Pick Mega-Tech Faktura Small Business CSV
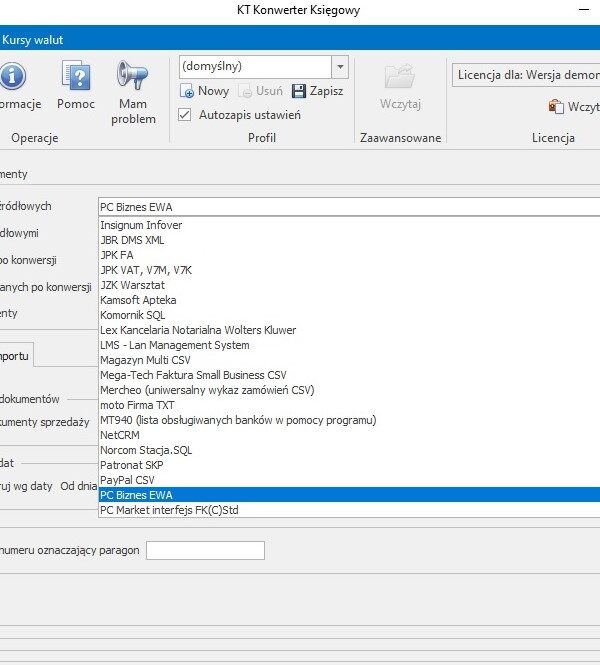 [x=350, y=375]
